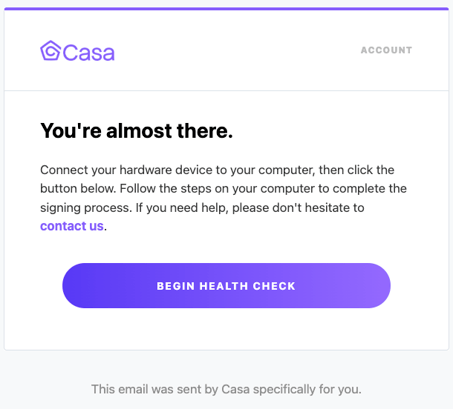Click the header divider line below the logo
This screenshot has width=453, height=409.
pos(226,90)
